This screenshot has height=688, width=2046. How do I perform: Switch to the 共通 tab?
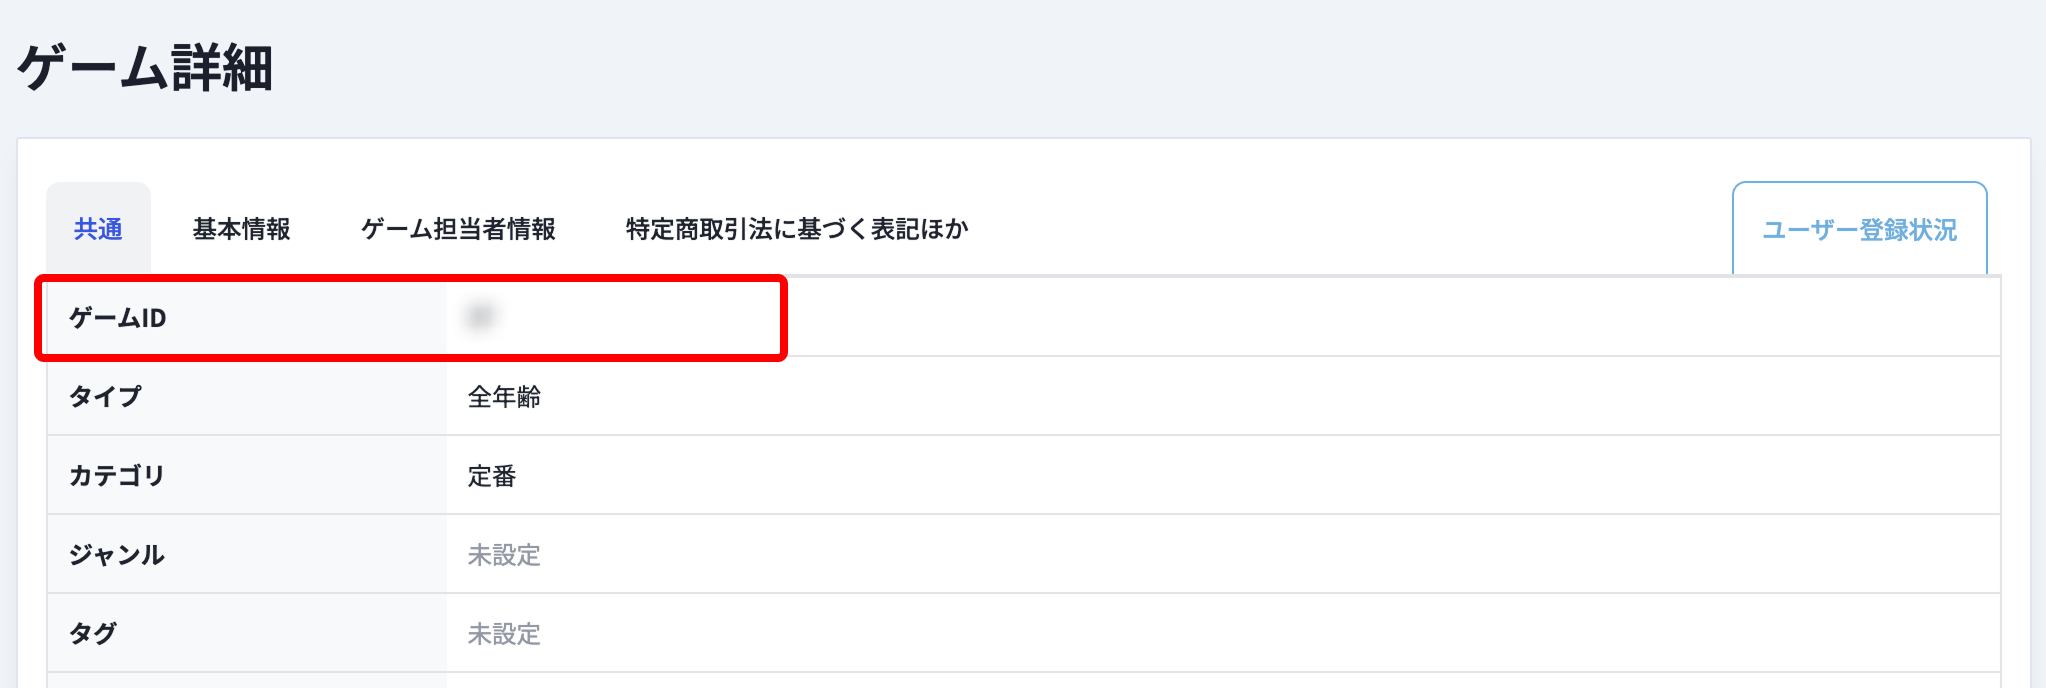(x=98, y=229)
